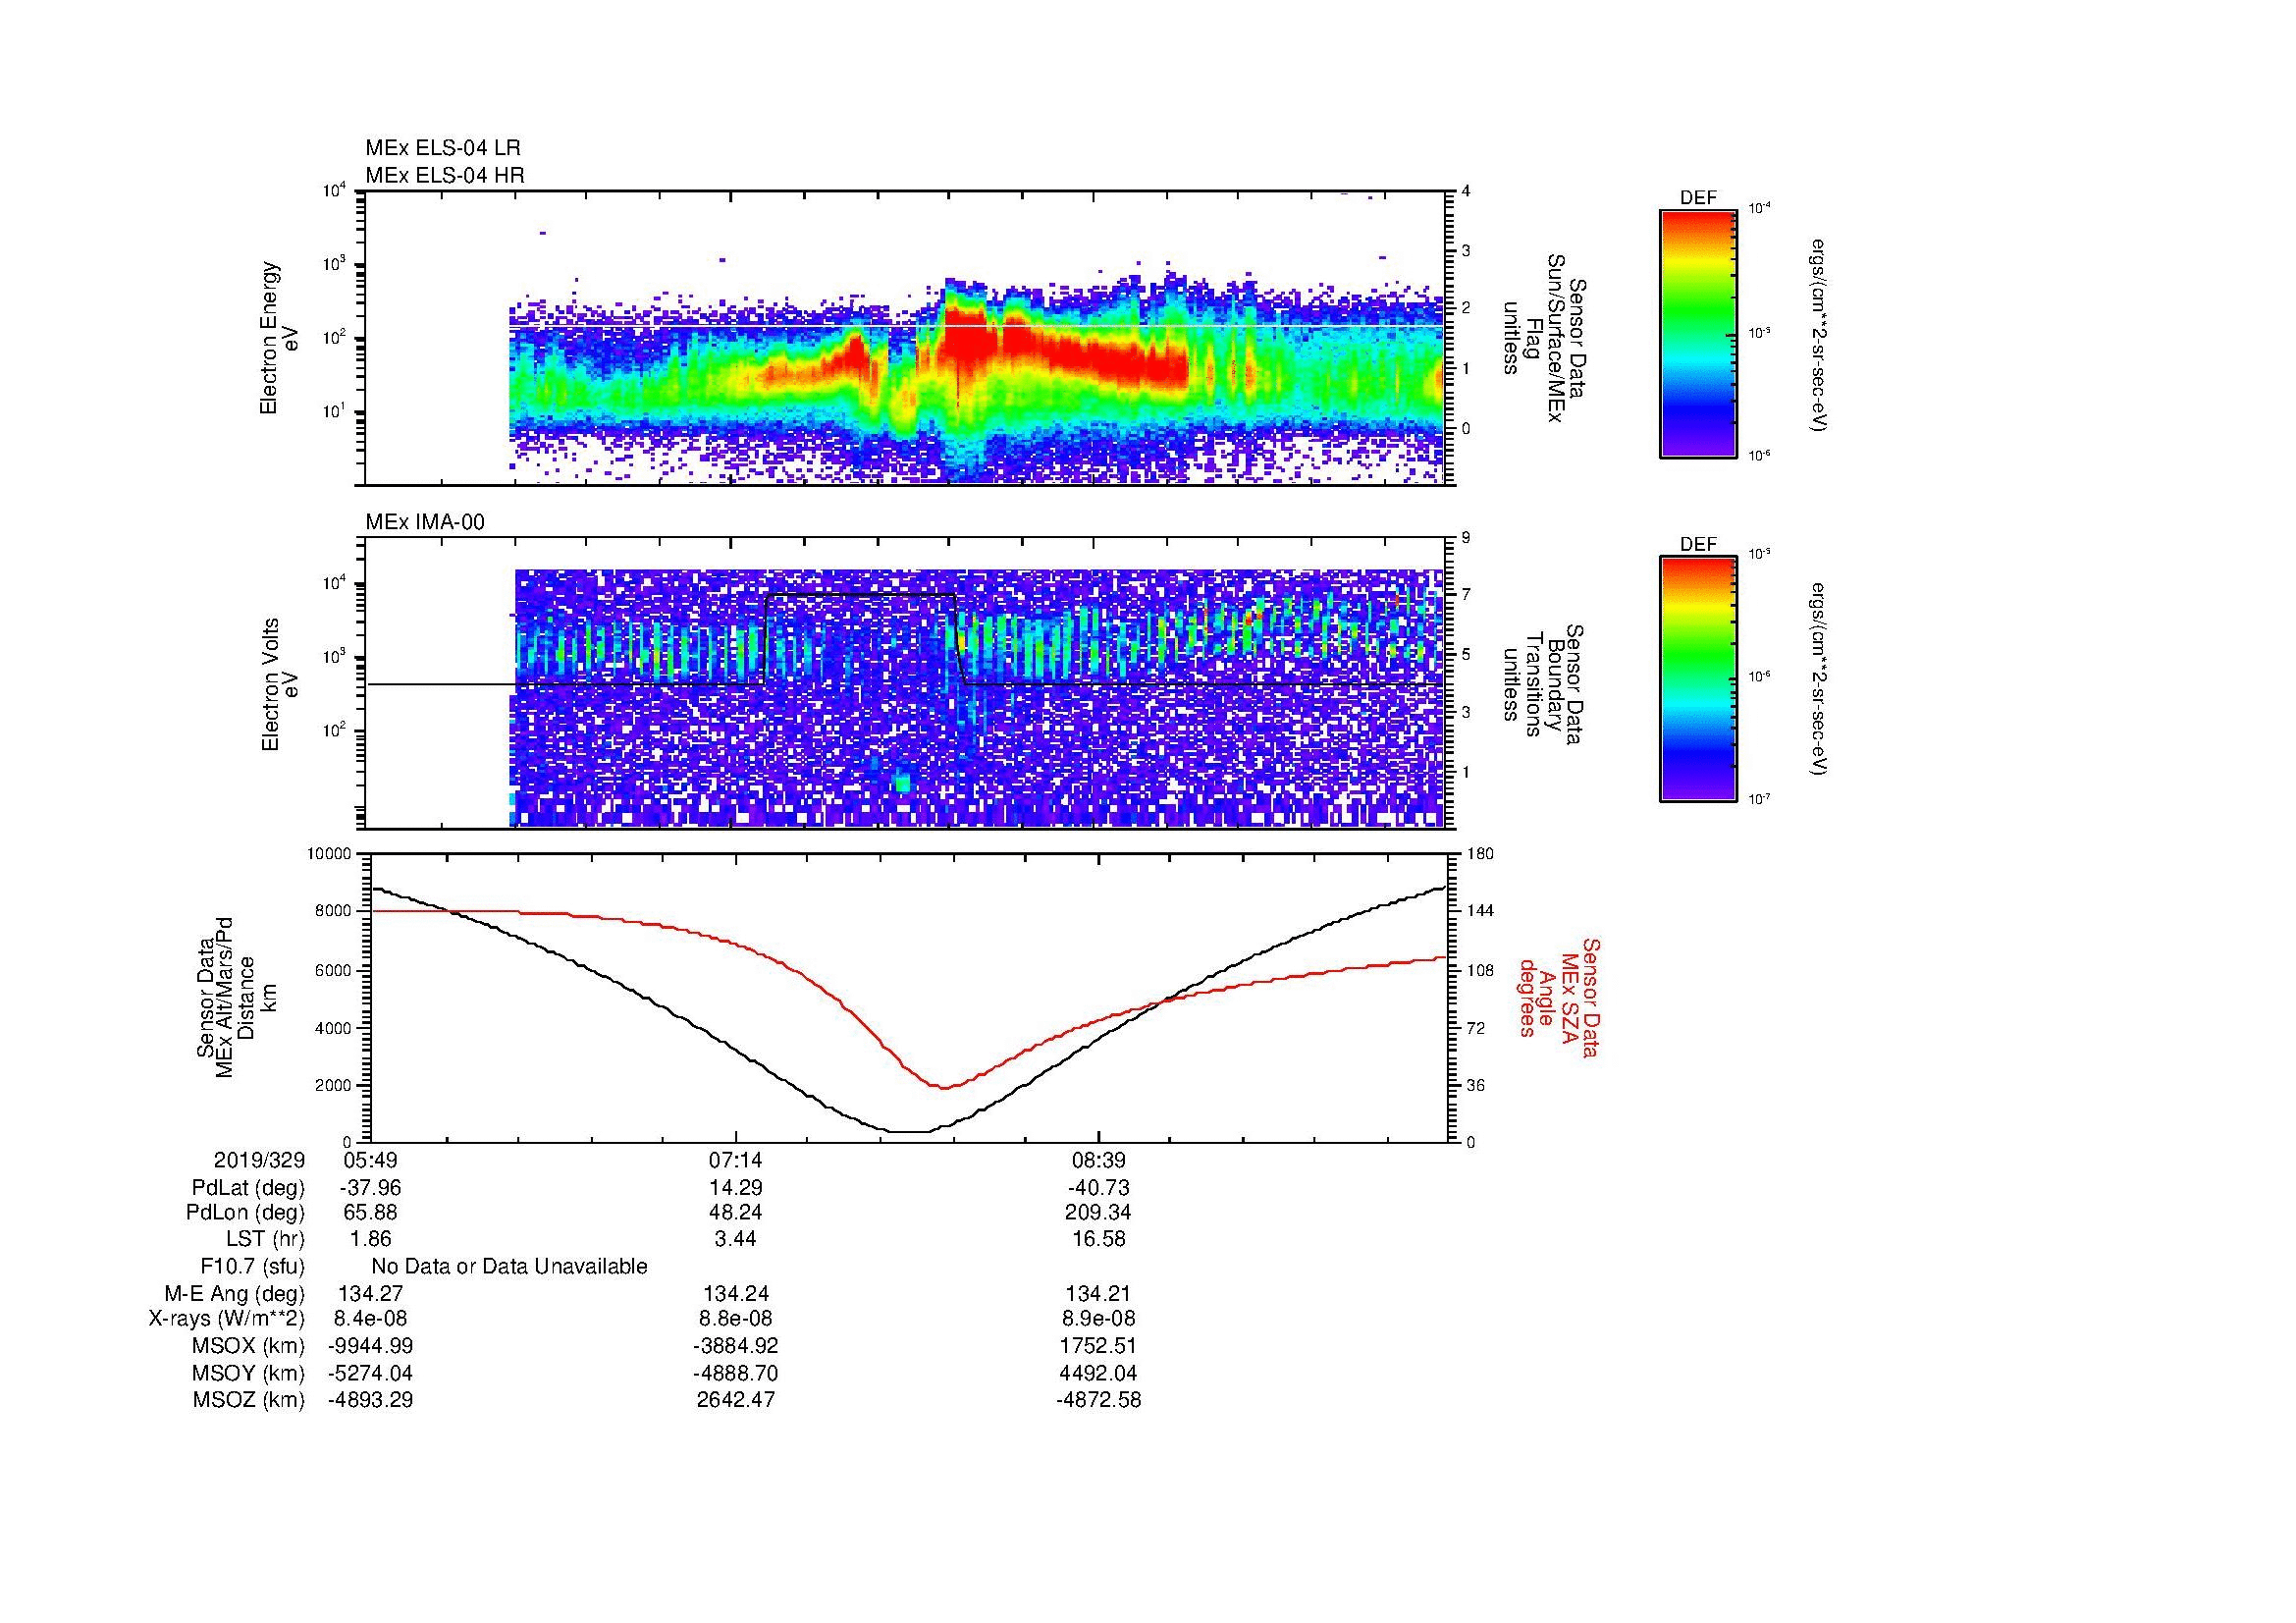Click the 'MEx IMA-00' panel title
The image size is (2296, 1623).
(425, 522)
